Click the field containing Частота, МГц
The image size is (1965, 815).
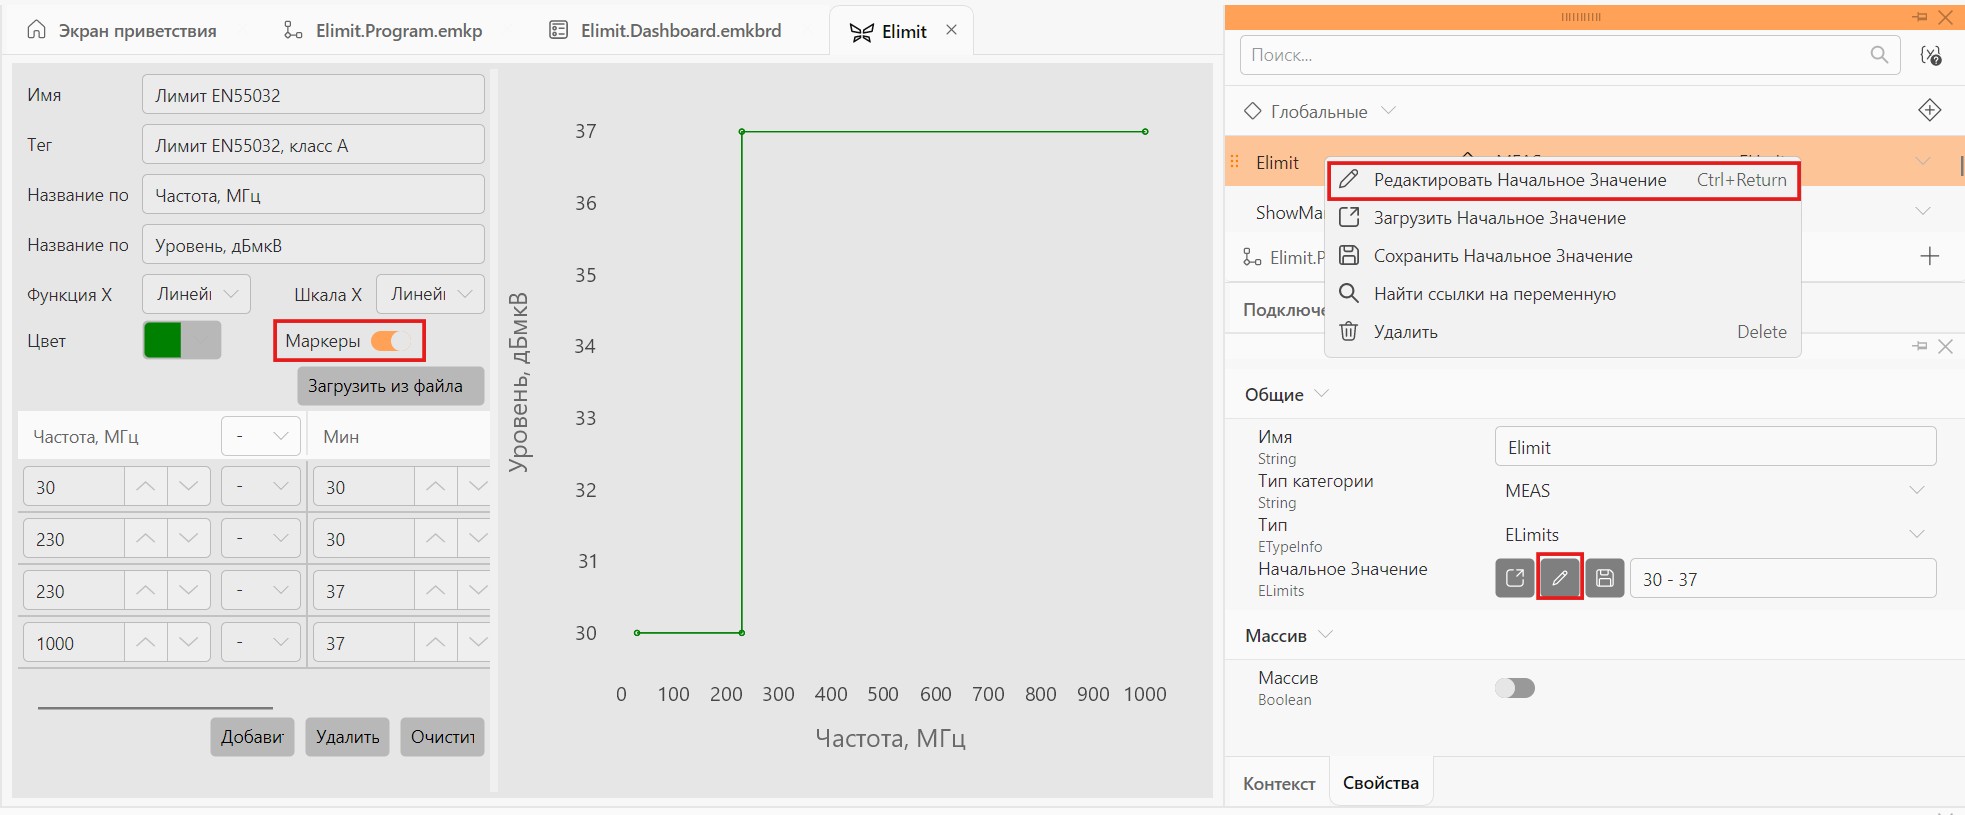313,195
